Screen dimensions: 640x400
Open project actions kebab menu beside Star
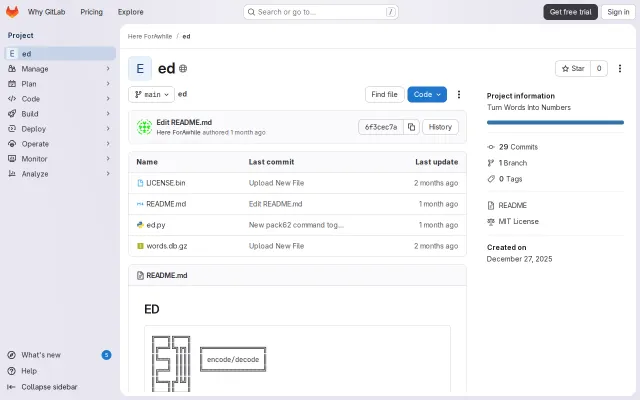620,69
